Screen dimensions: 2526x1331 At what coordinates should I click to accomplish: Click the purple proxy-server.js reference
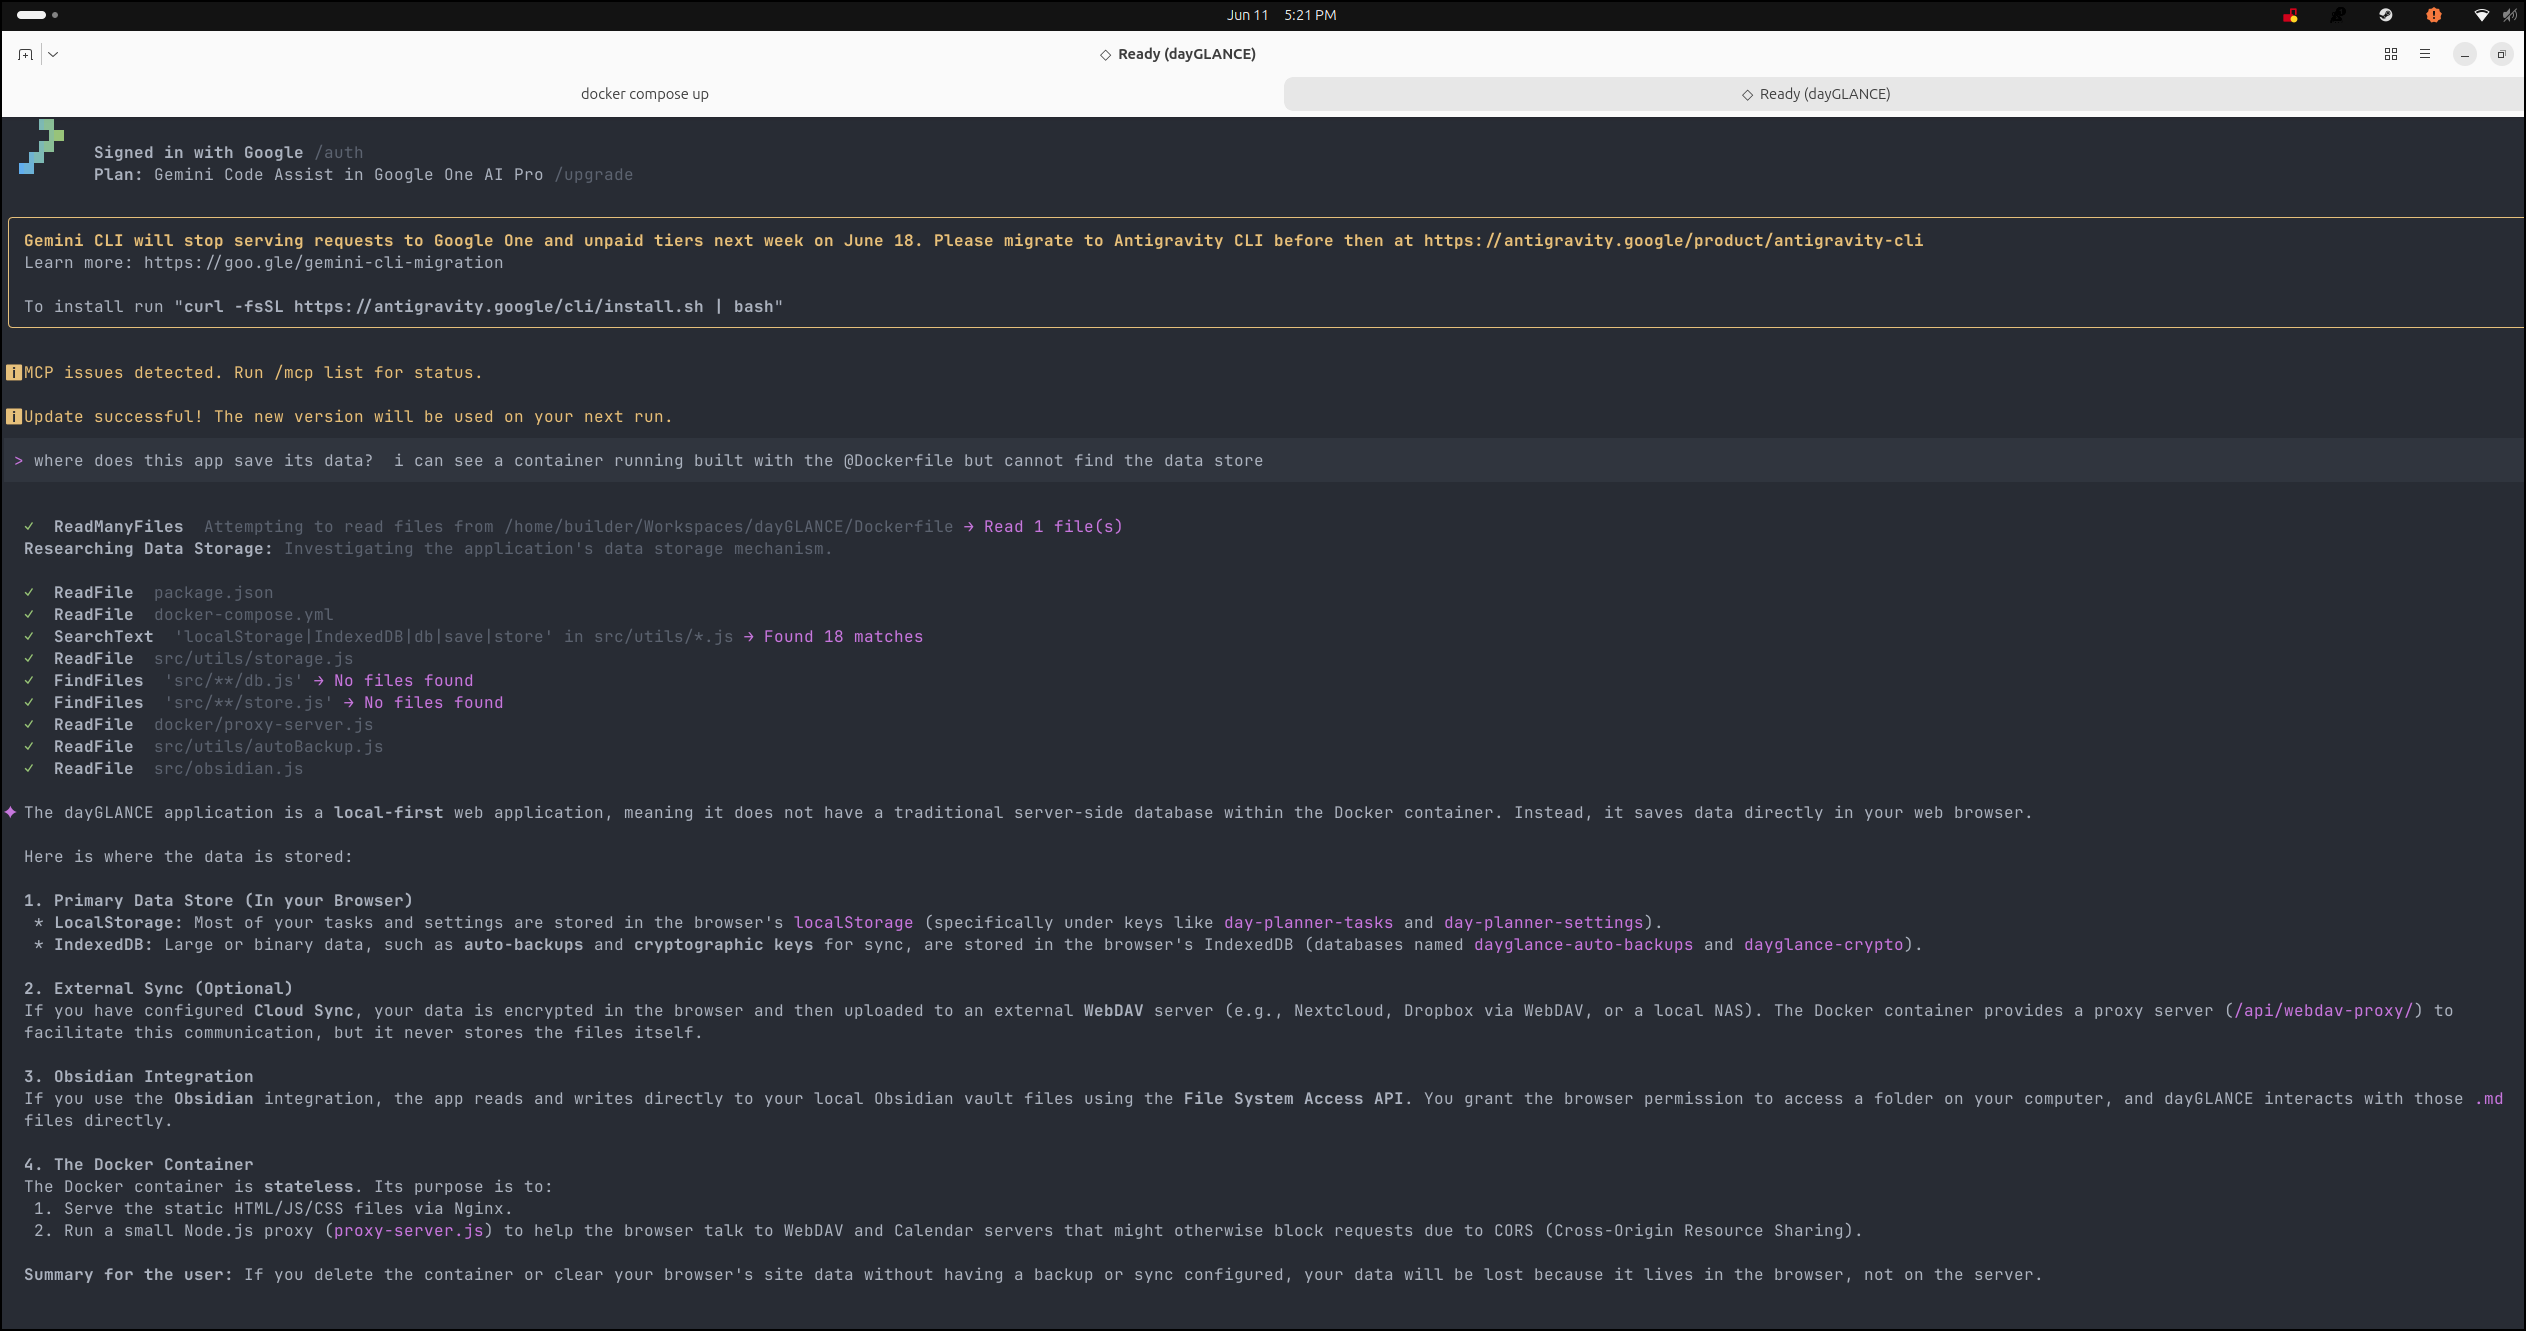pos(408,1231)
